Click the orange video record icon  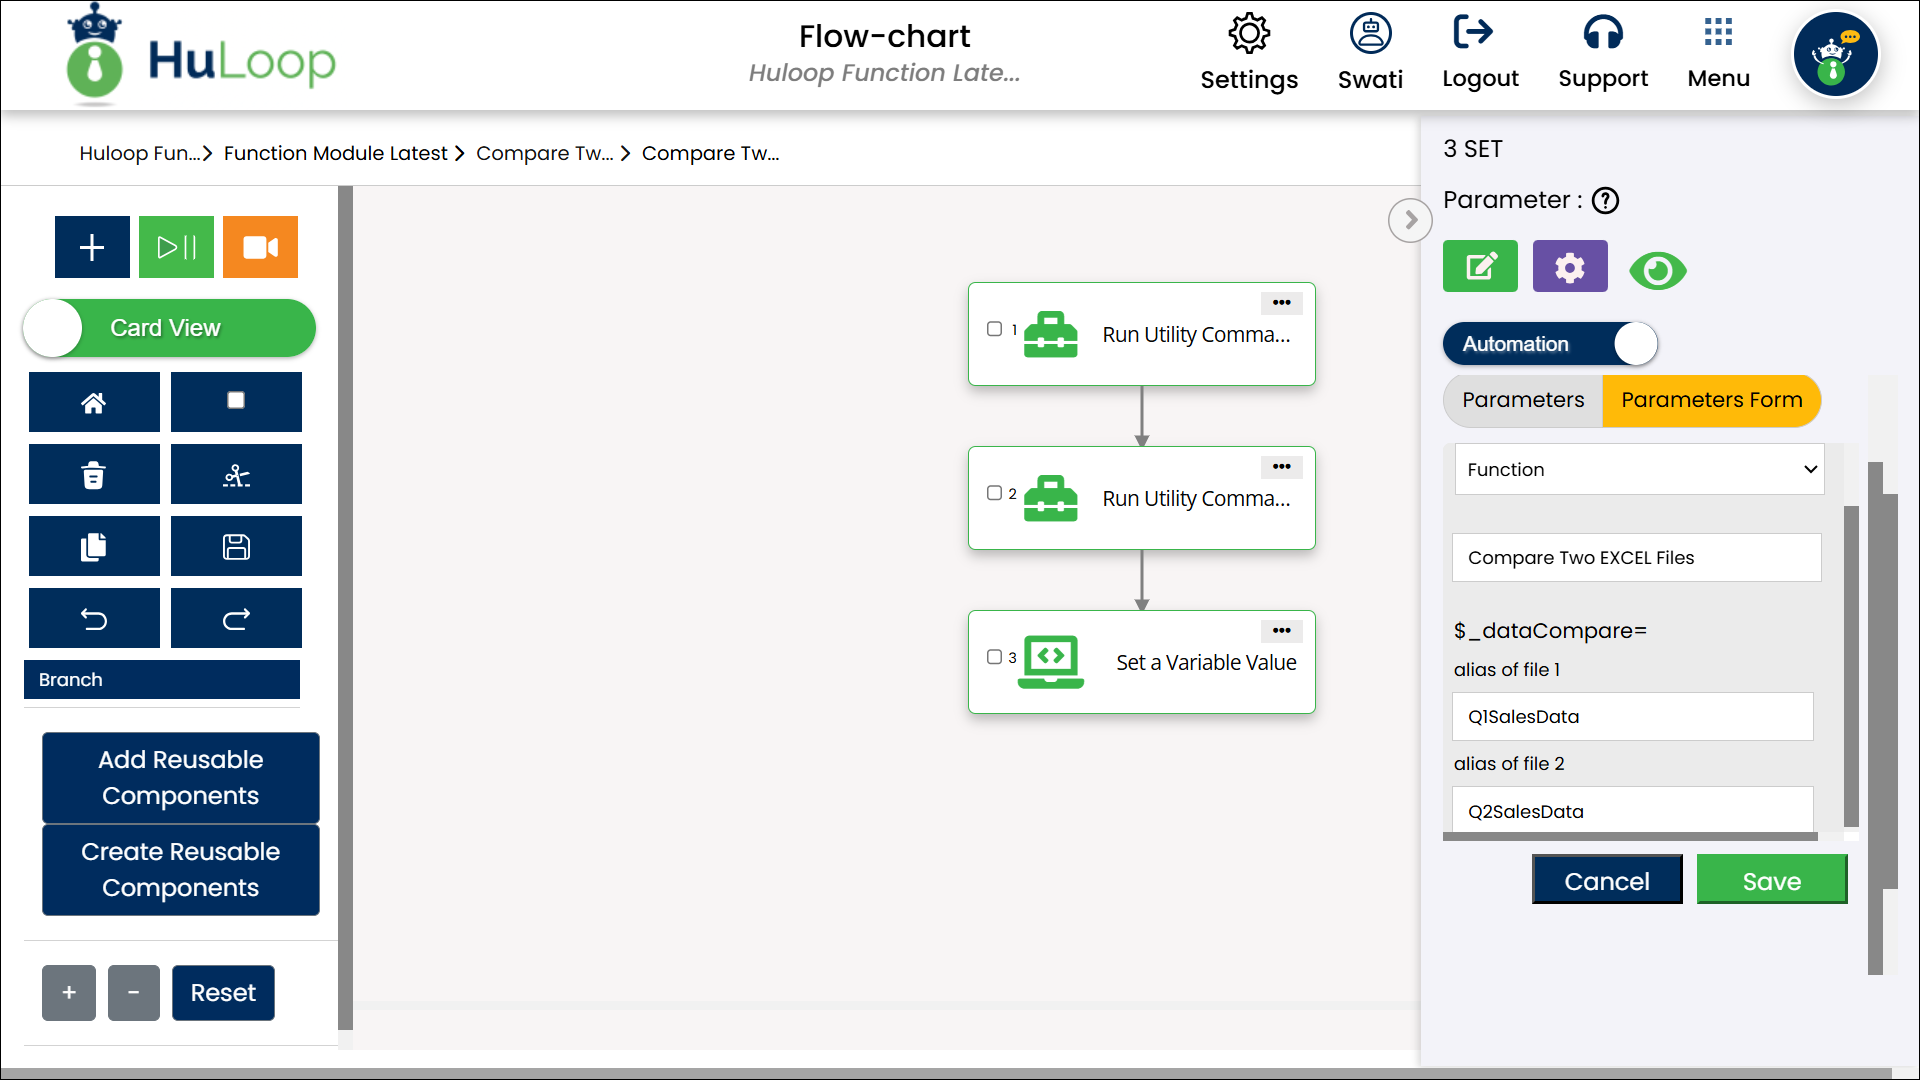pyautogui.click(x=260, y=247)
